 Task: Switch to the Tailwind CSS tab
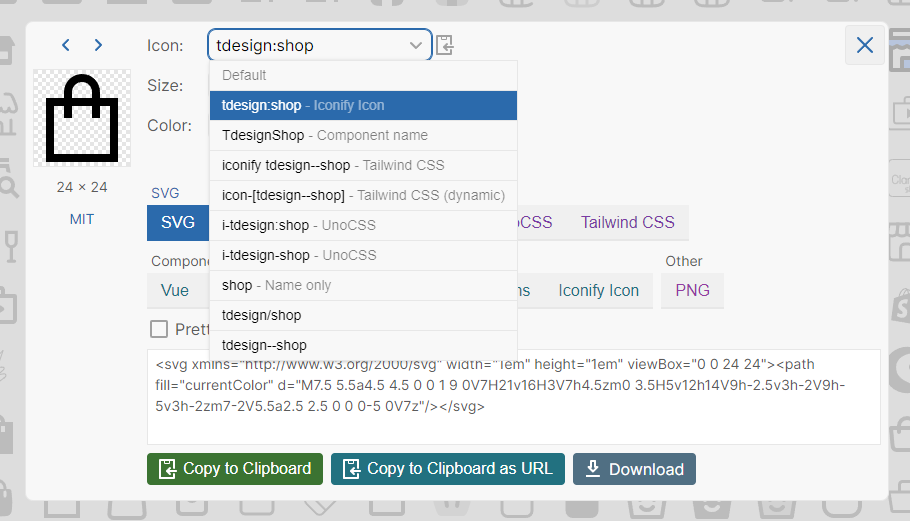pos(628,222)
